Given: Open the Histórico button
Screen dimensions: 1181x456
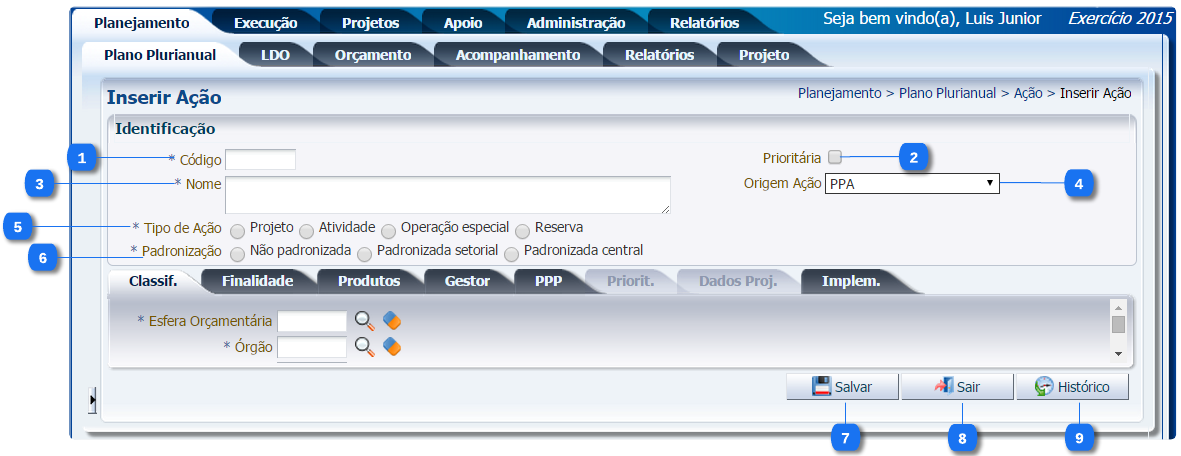Looking at the screenshot, I should (1072, 387).
